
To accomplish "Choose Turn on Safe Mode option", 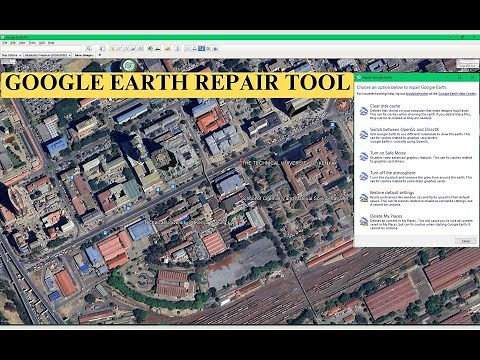I will click(416, 157).
